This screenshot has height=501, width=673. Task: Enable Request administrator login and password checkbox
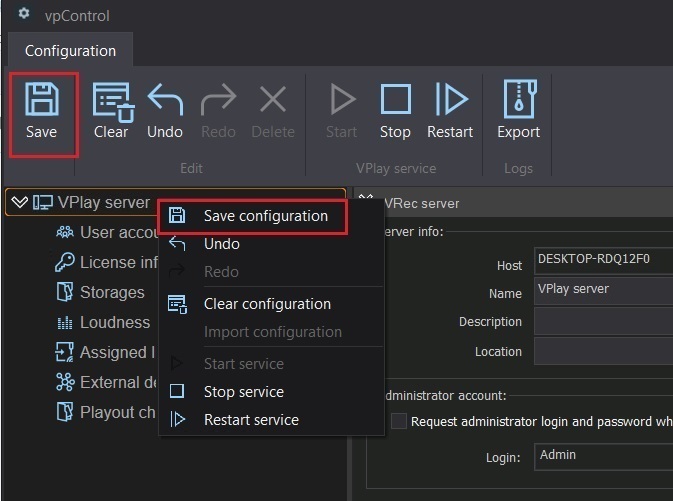pyautogui.click(x=399, y=421)
